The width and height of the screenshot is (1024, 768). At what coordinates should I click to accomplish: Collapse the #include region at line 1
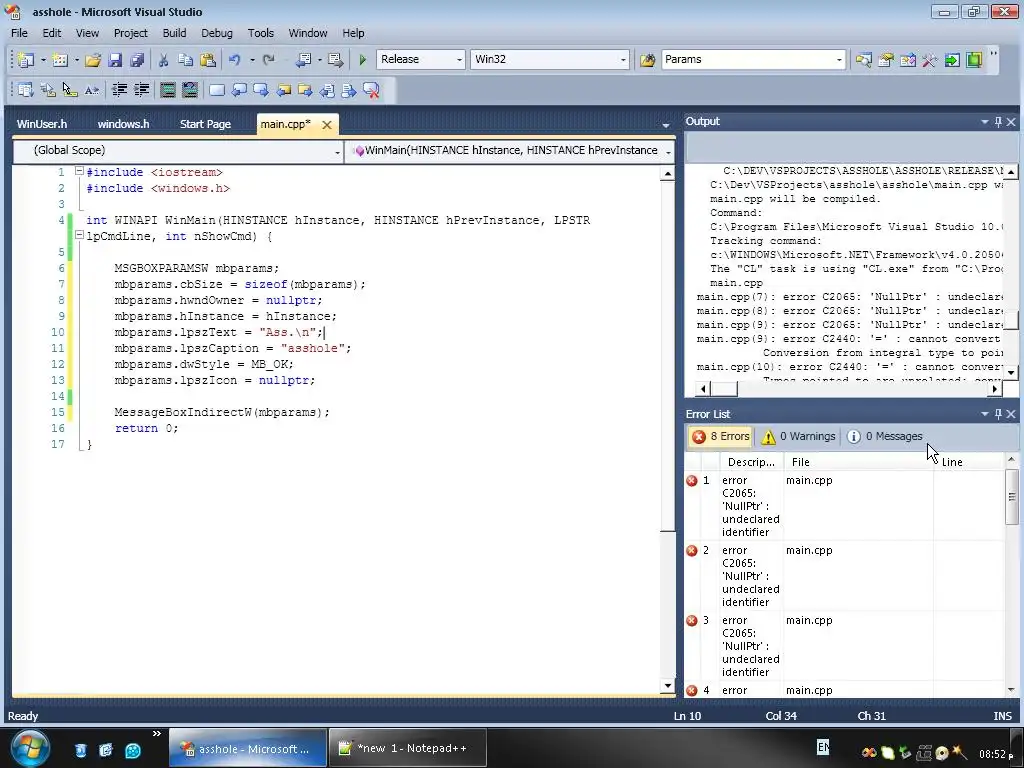pos(79,171)
